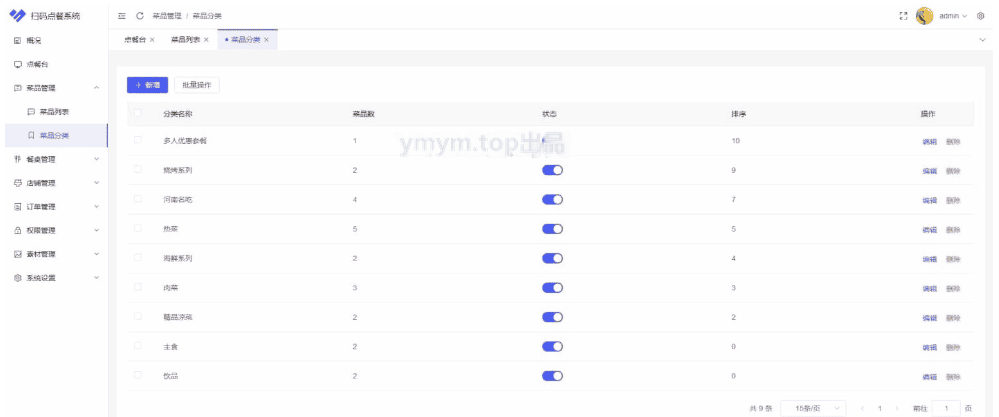999x417 pixels.
Task: Toggle the status switch for 饮品
Action: pos(552,376)
